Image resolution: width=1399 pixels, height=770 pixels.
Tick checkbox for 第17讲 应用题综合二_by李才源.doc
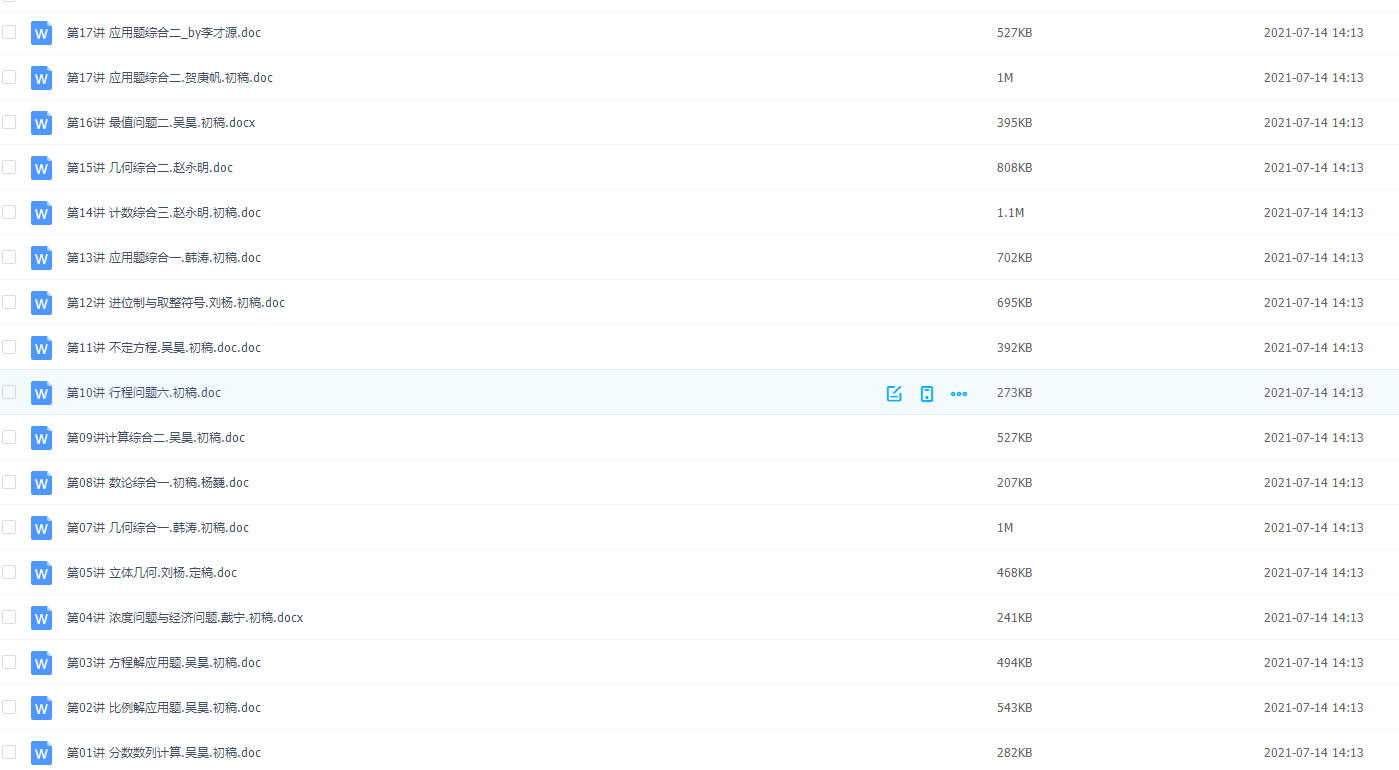(x=9, y=32)
